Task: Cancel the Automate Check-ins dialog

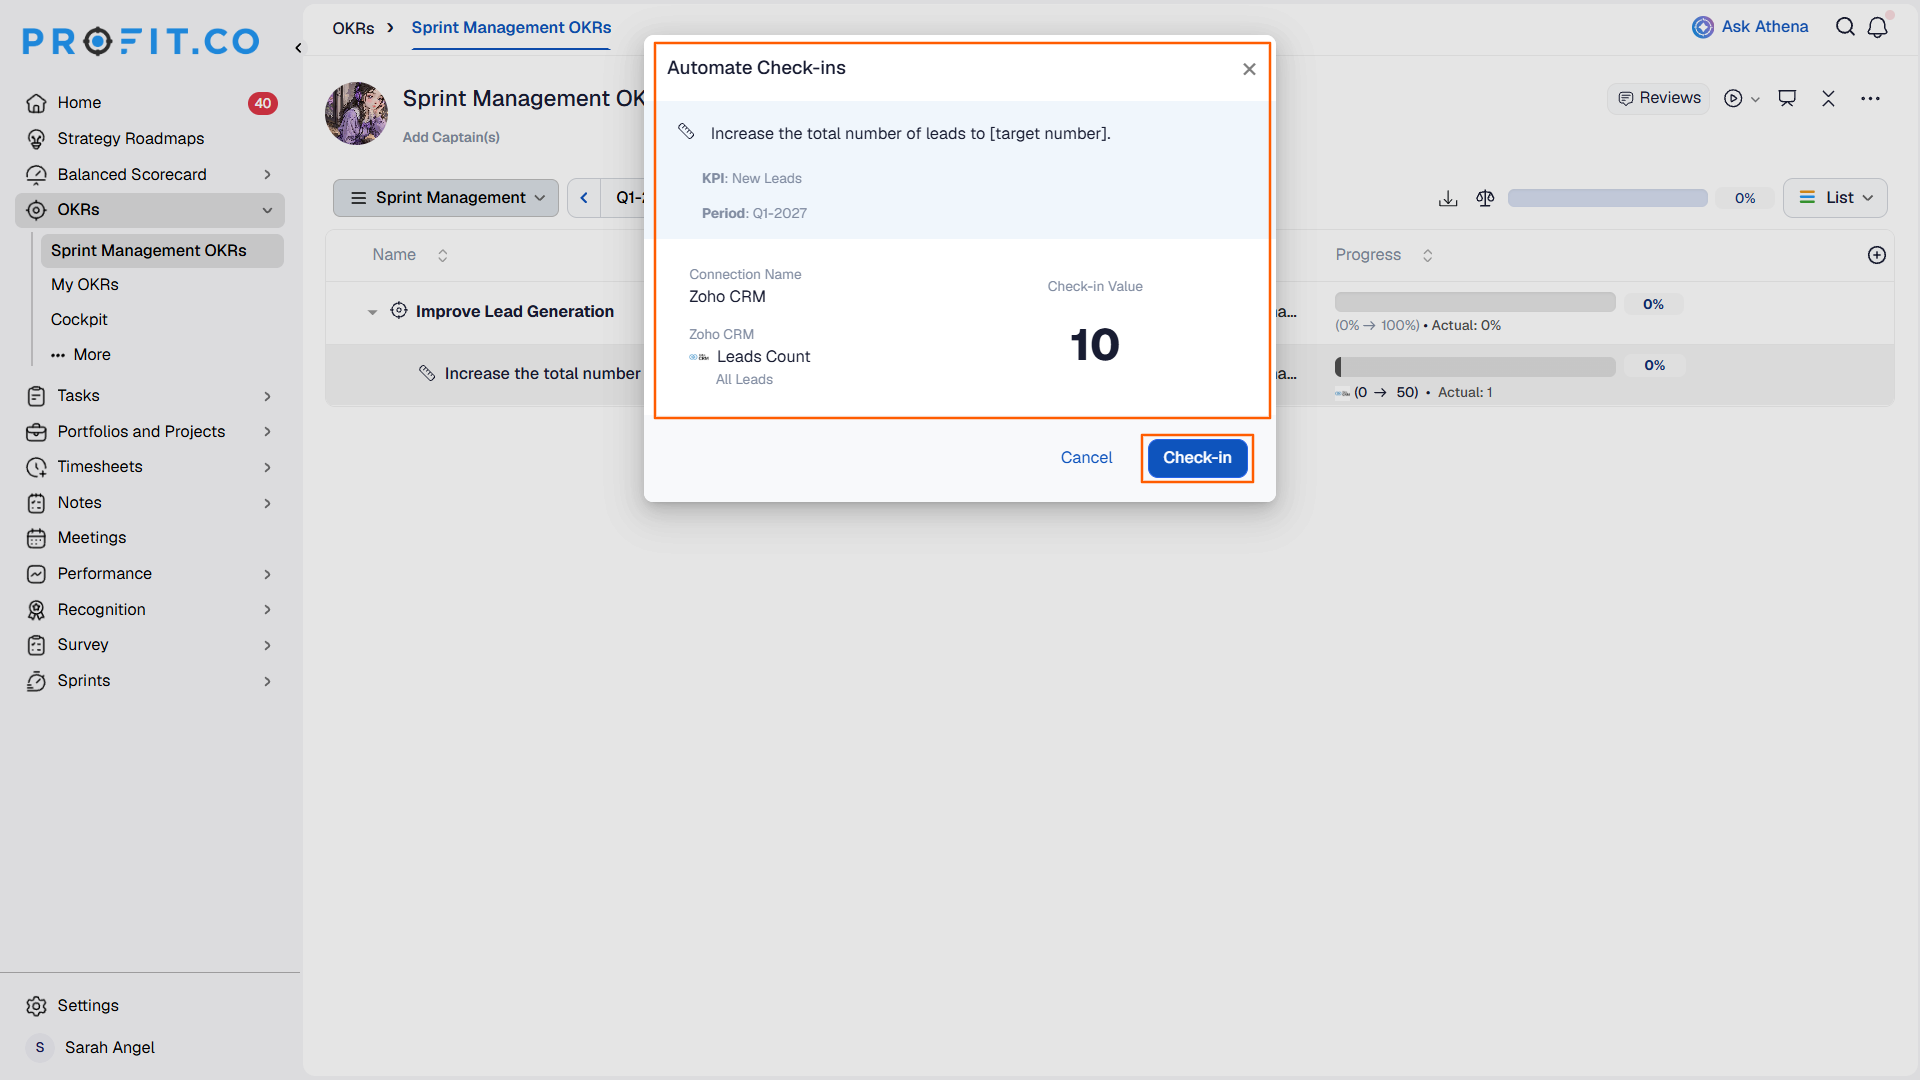Action: (x=1086, y=458)
